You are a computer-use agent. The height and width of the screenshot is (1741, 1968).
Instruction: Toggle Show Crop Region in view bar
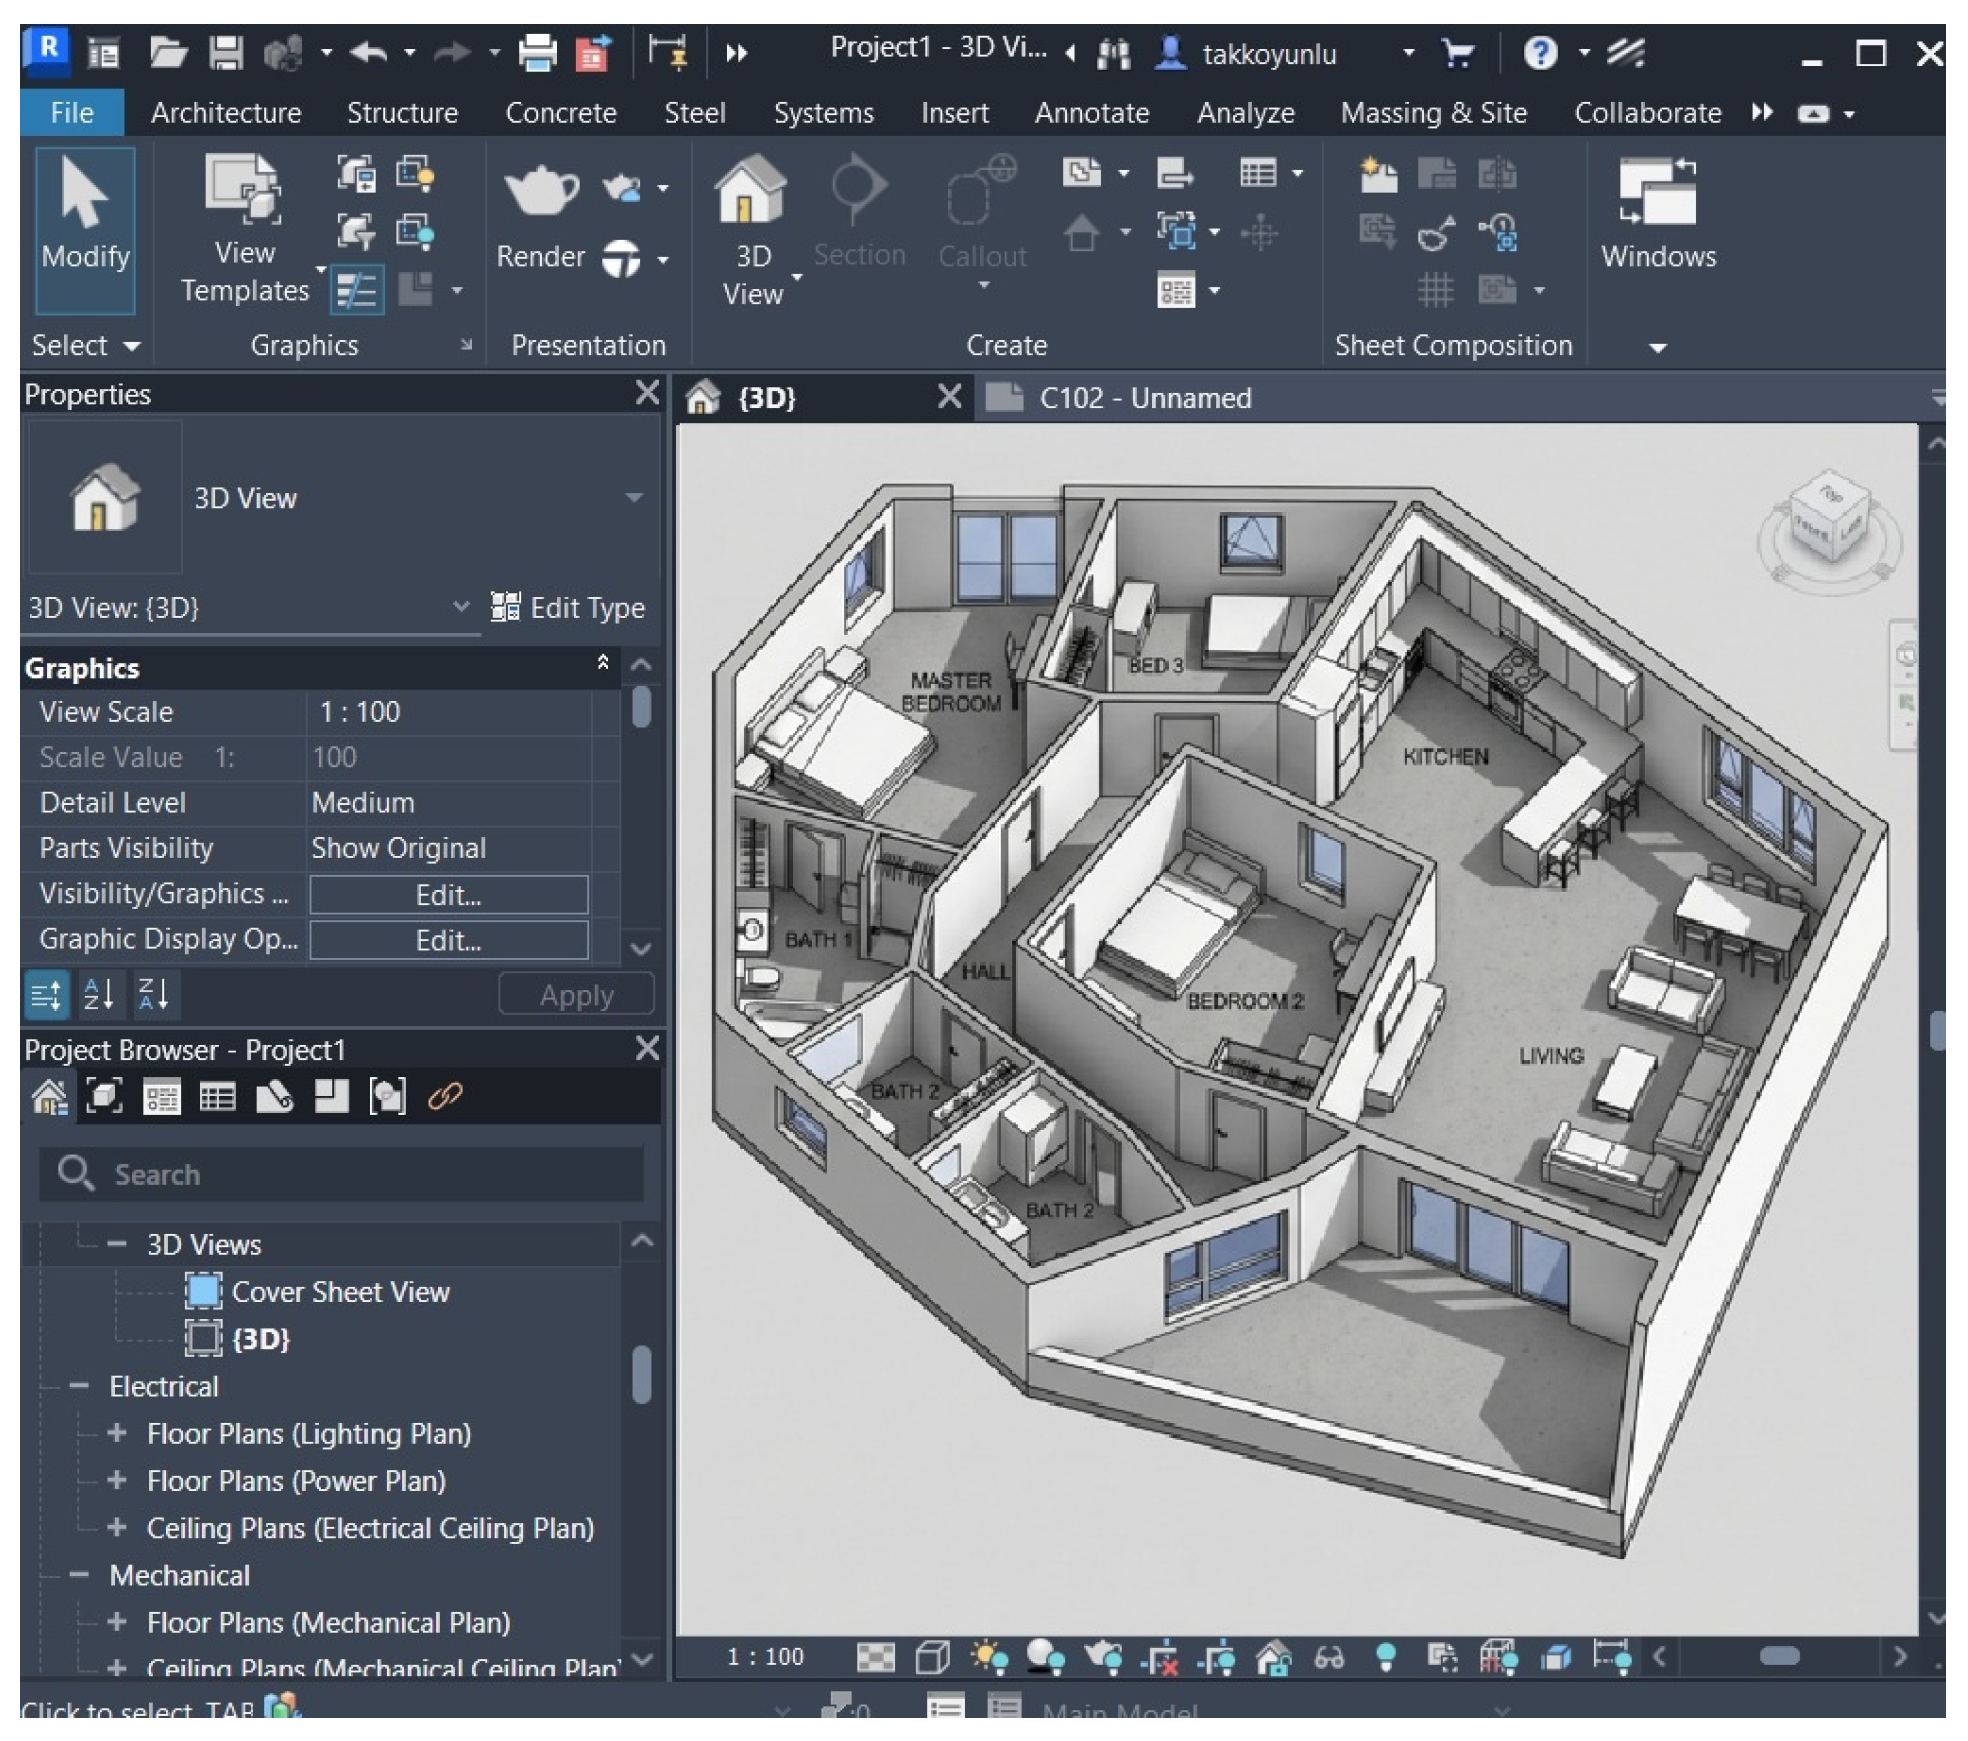[x=1216, y=1658]
